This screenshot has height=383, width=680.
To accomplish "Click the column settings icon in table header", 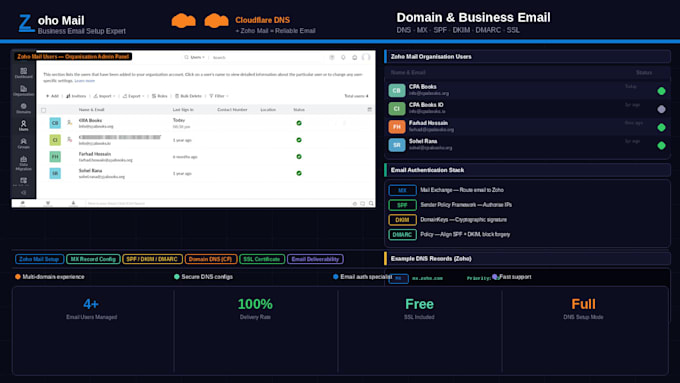I will coord(369,109).
